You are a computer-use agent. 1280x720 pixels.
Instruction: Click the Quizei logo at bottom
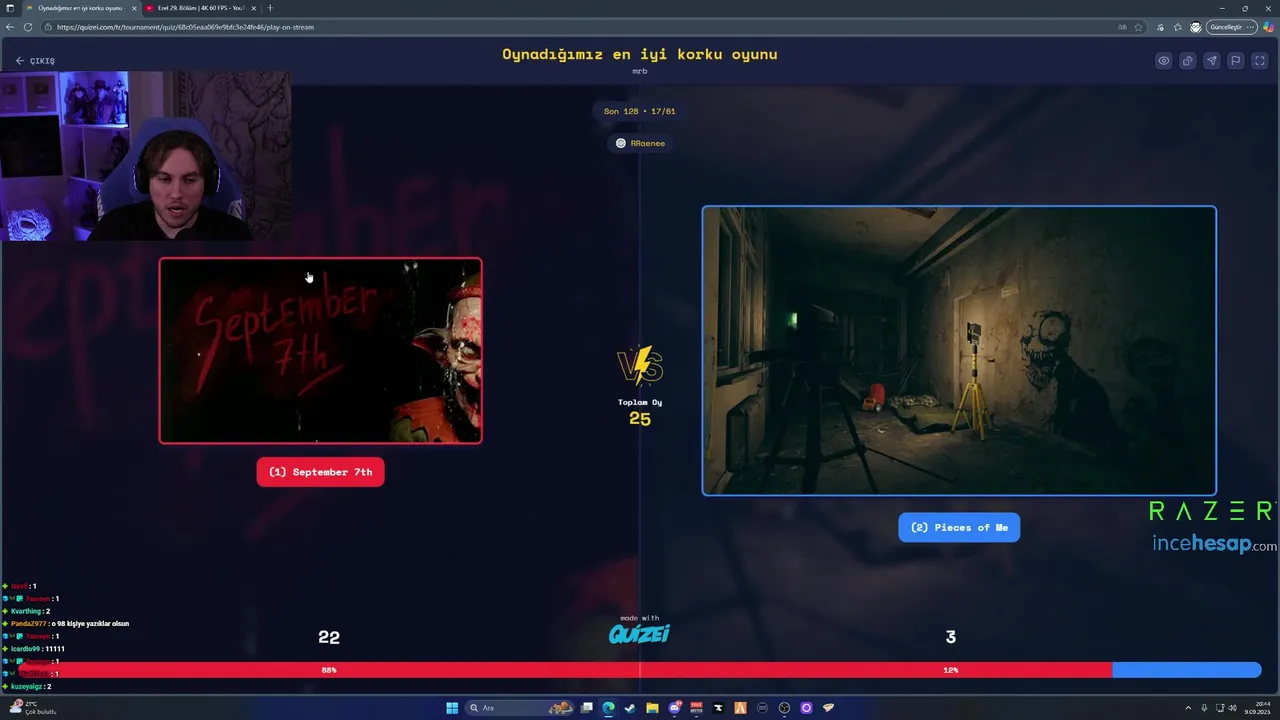640,634
